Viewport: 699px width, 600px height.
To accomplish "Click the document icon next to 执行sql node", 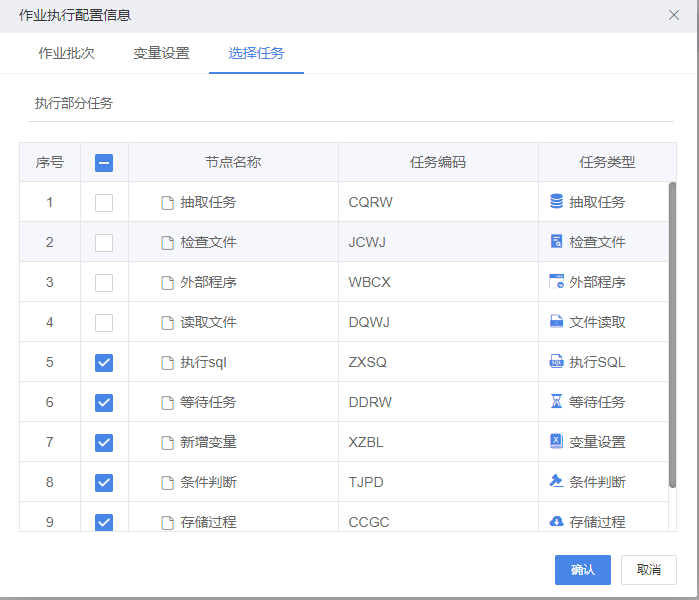I will (x=168, y=363).
